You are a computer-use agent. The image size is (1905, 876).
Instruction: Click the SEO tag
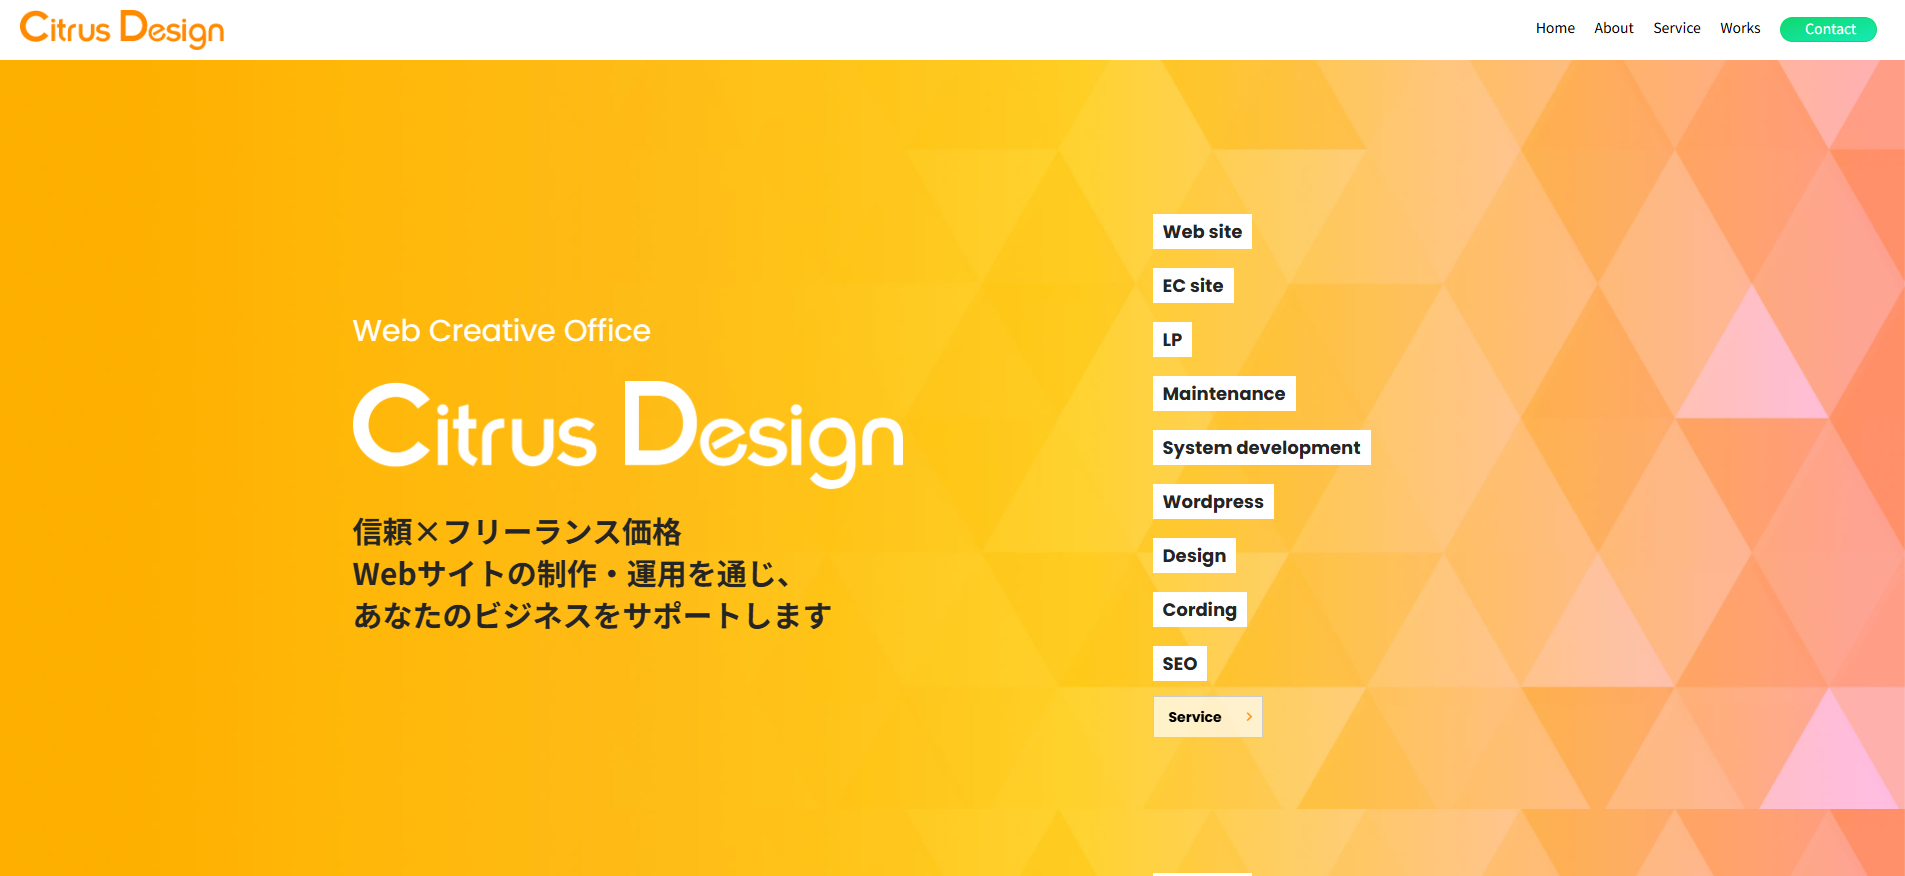tap(1179, 664)
